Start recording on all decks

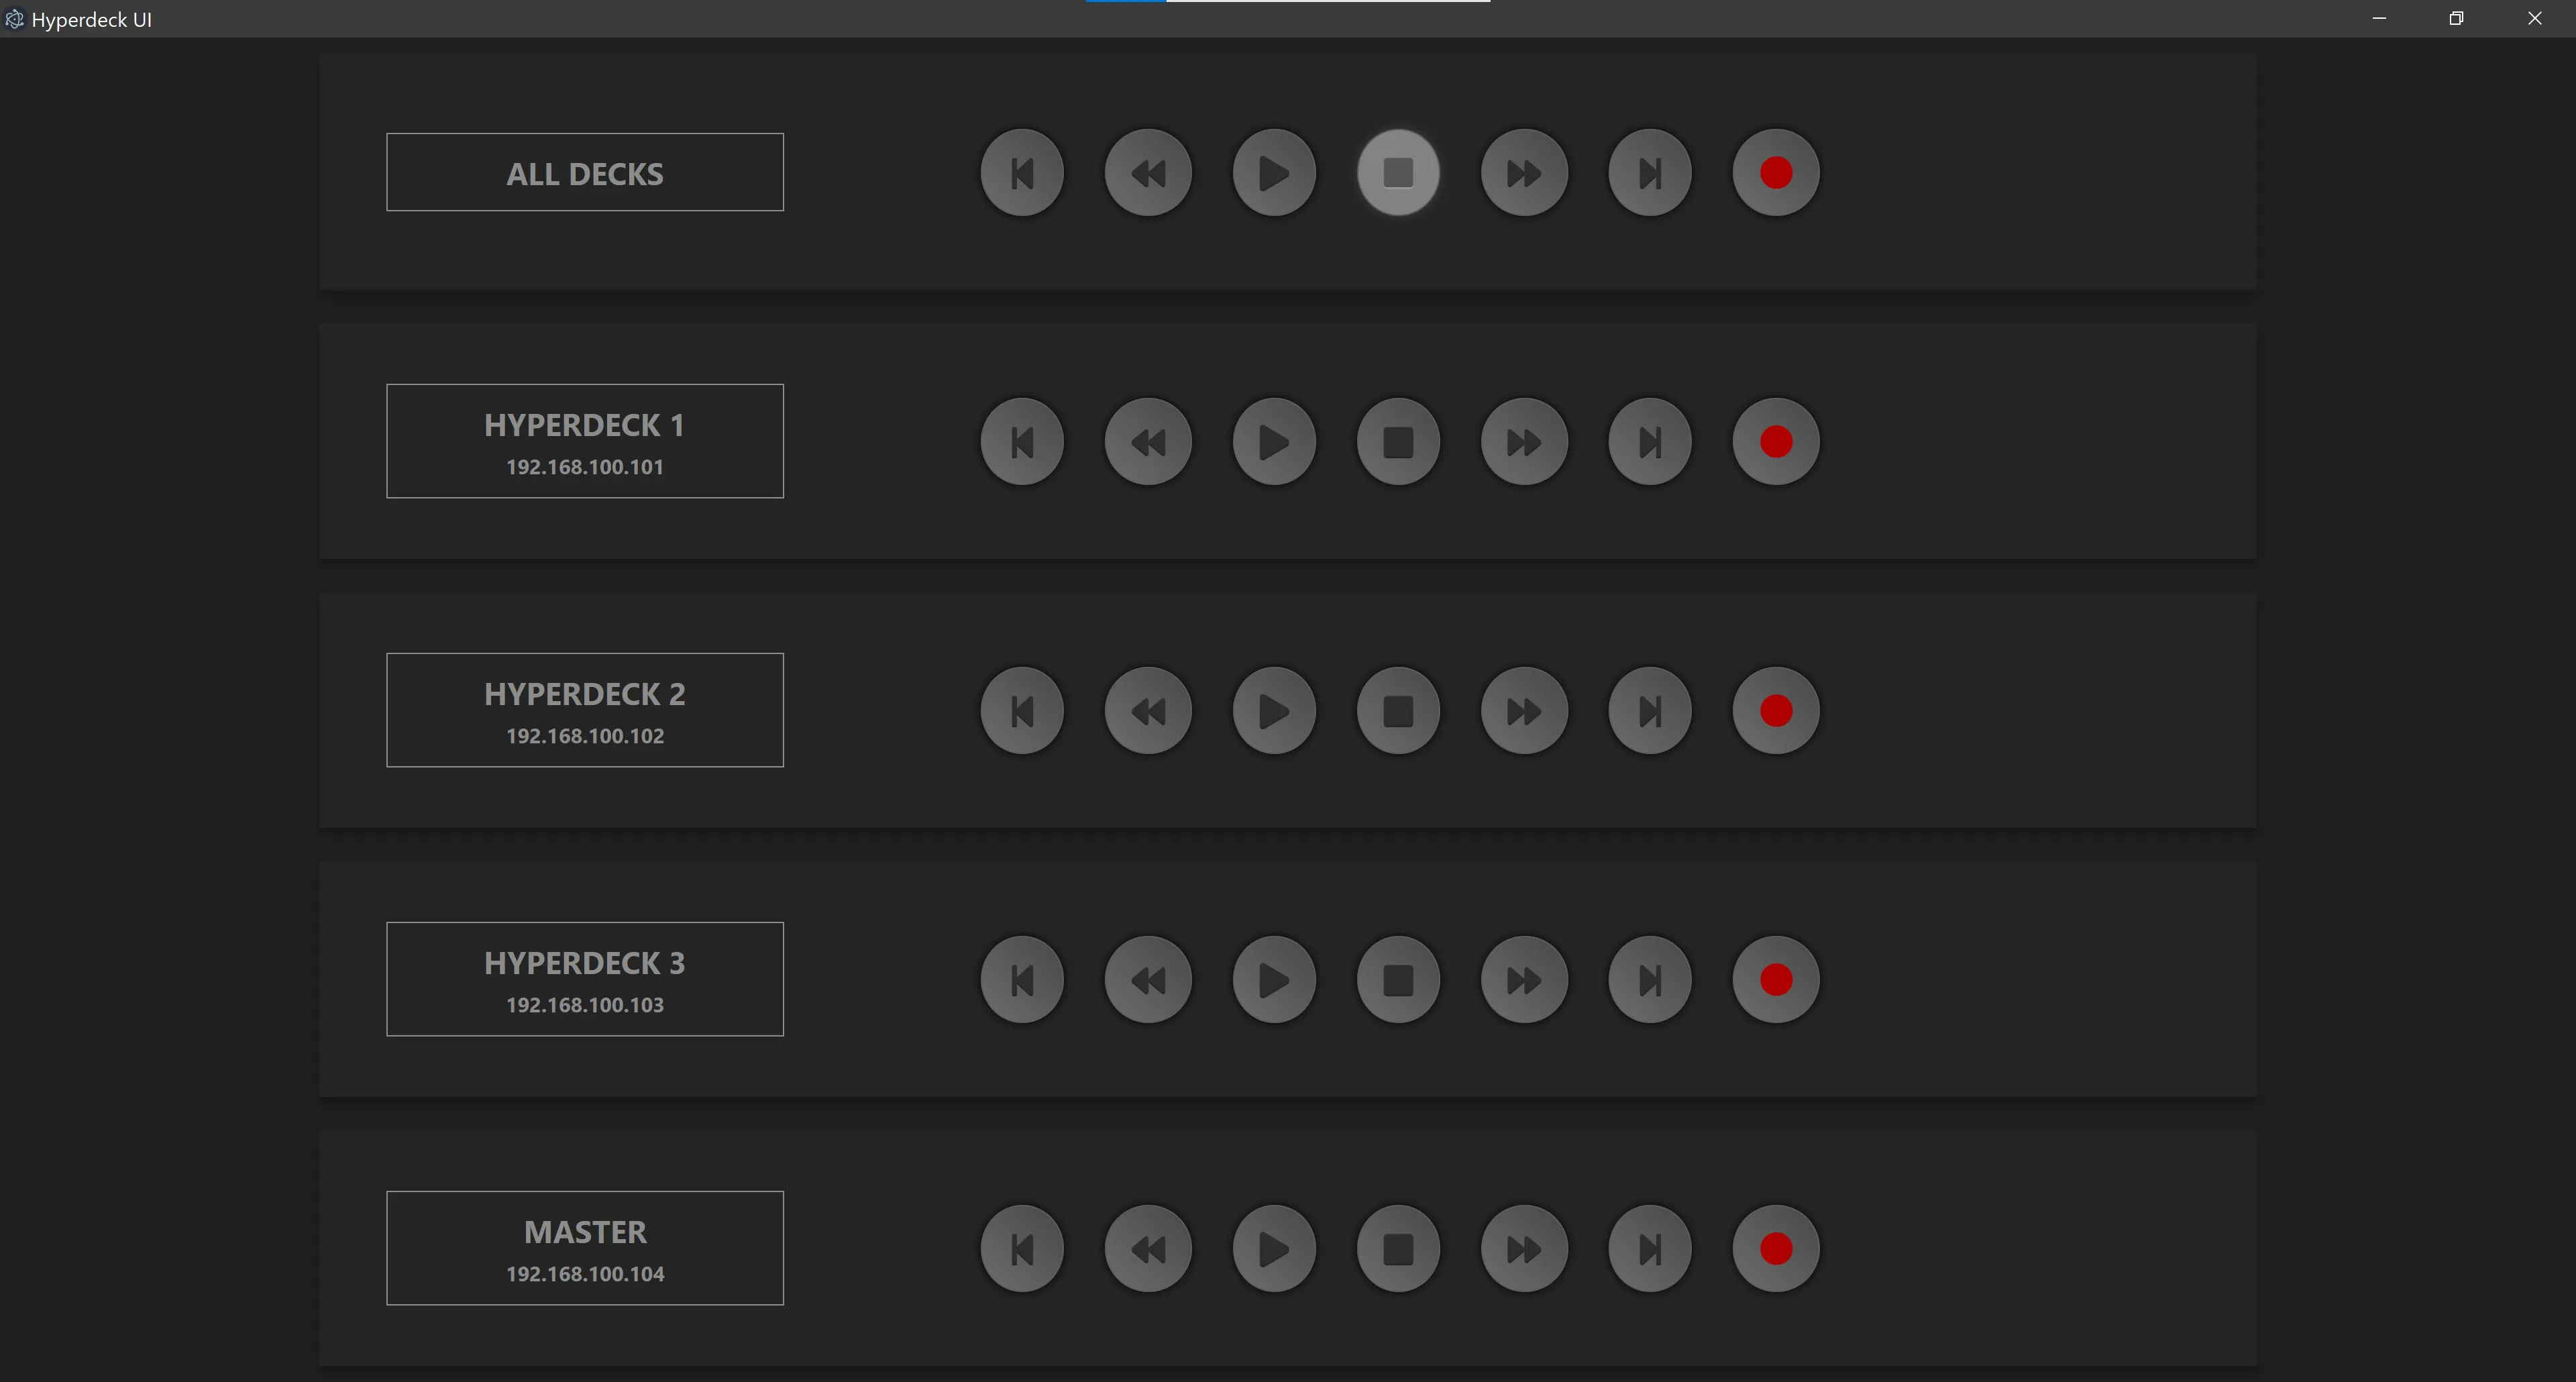[1775, 173]
